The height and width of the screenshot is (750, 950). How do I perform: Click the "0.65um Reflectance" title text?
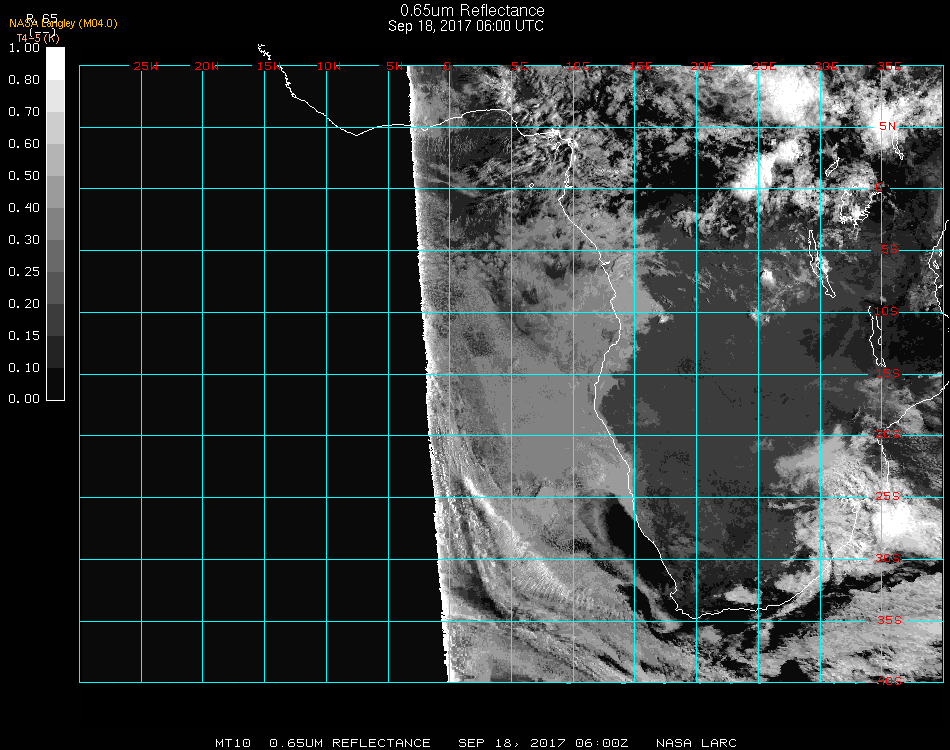472,10
